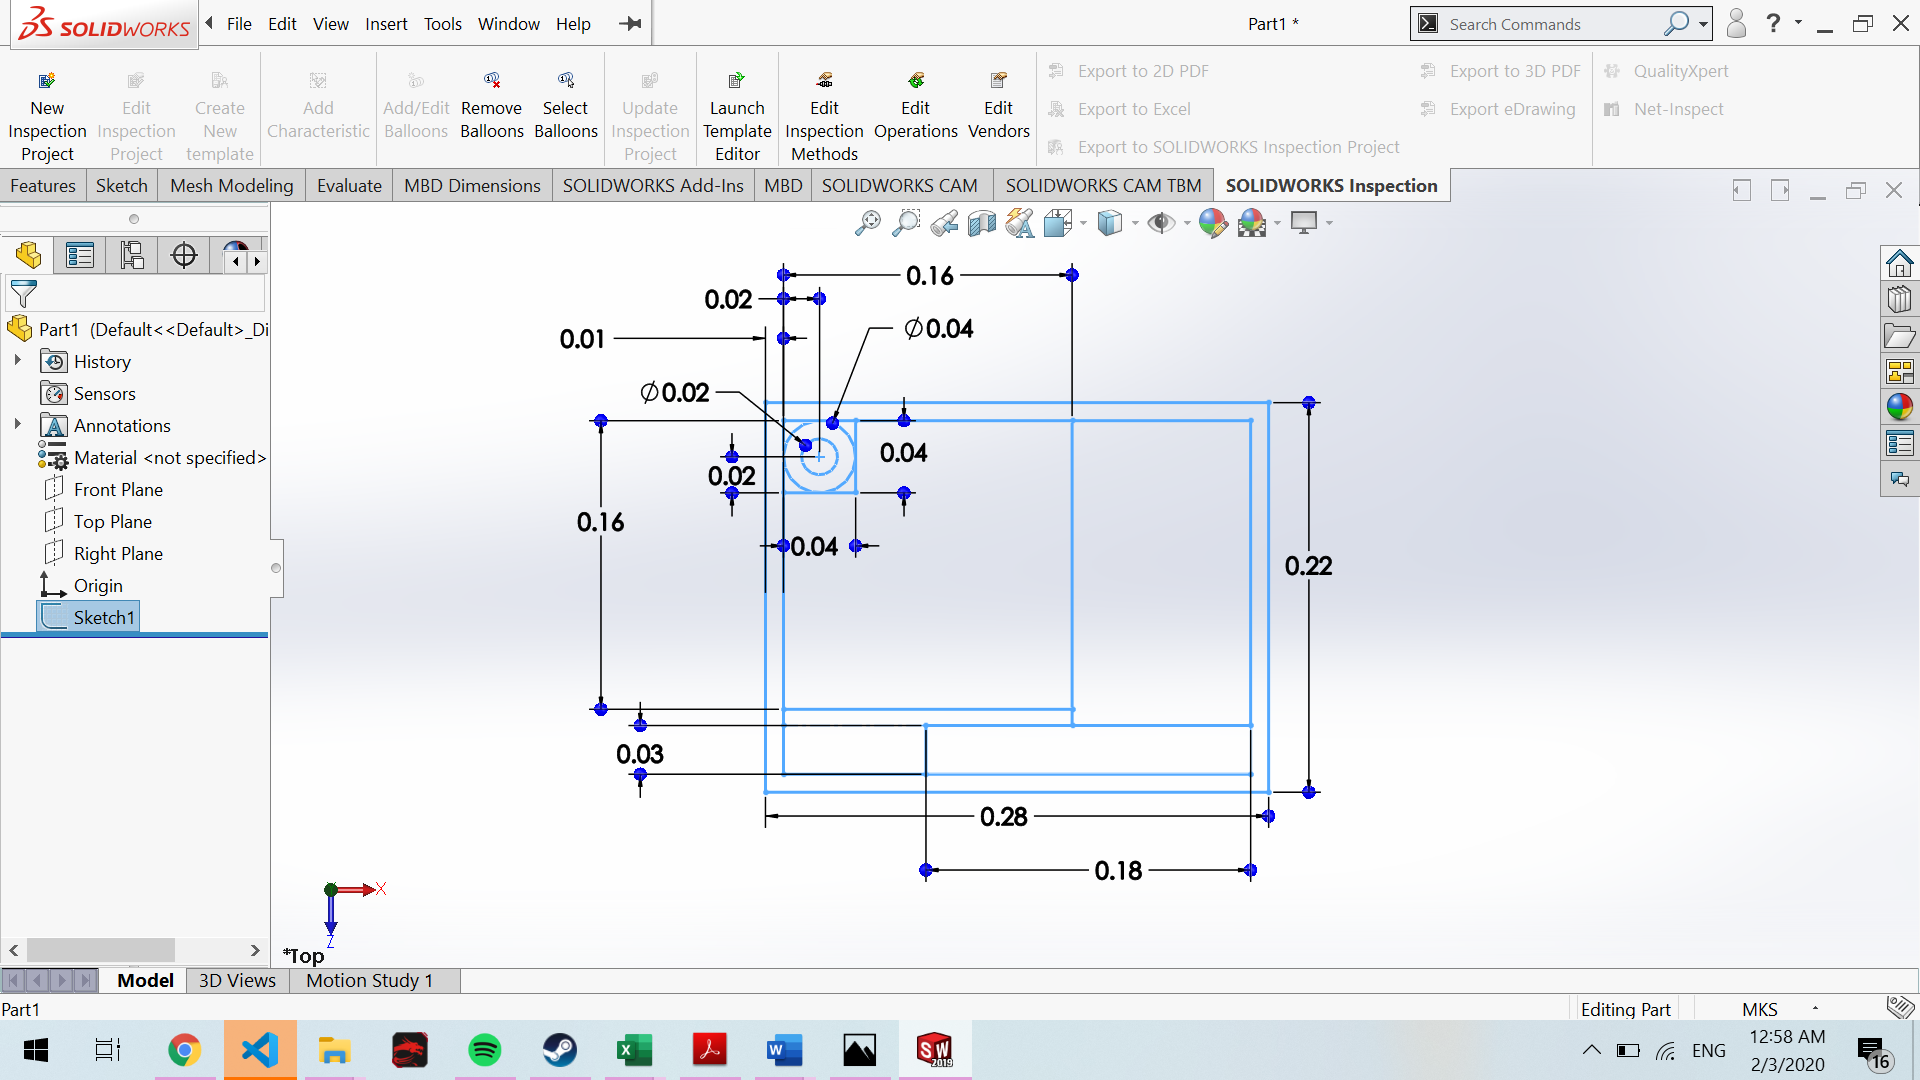Click the Edit Appearance color ball
The height and width of the screenshot is (1080, 1920).
point(1212,223)
